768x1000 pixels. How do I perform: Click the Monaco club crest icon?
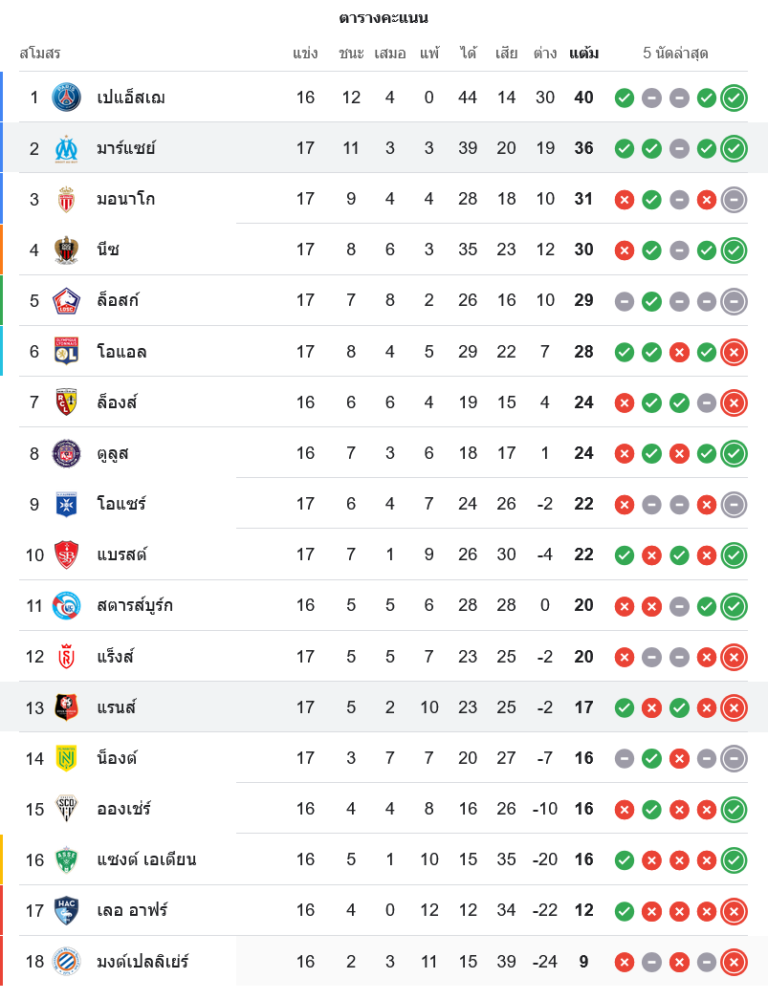pos(67,199)
